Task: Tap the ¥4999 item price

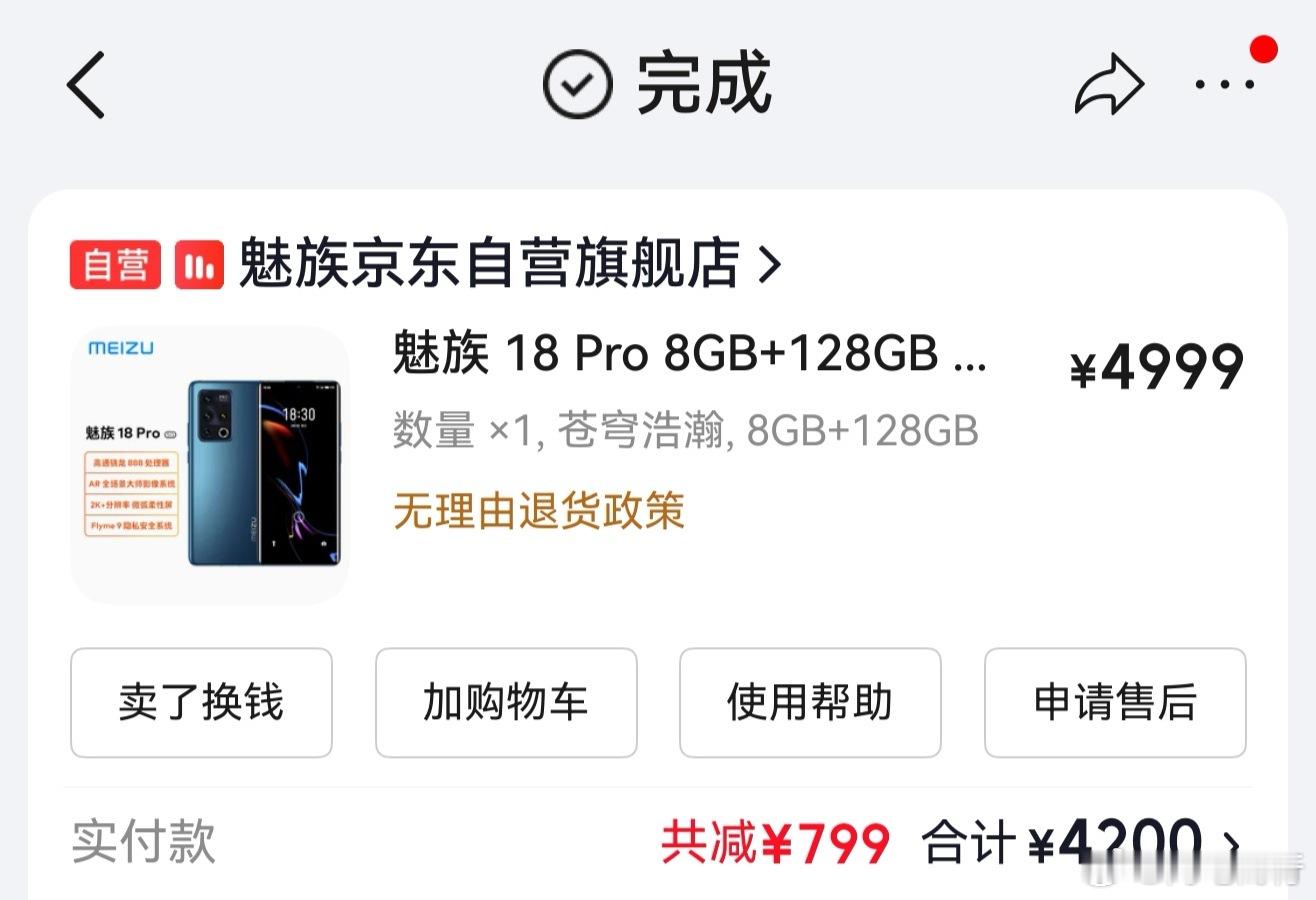Action: (x=1157, y=368)
